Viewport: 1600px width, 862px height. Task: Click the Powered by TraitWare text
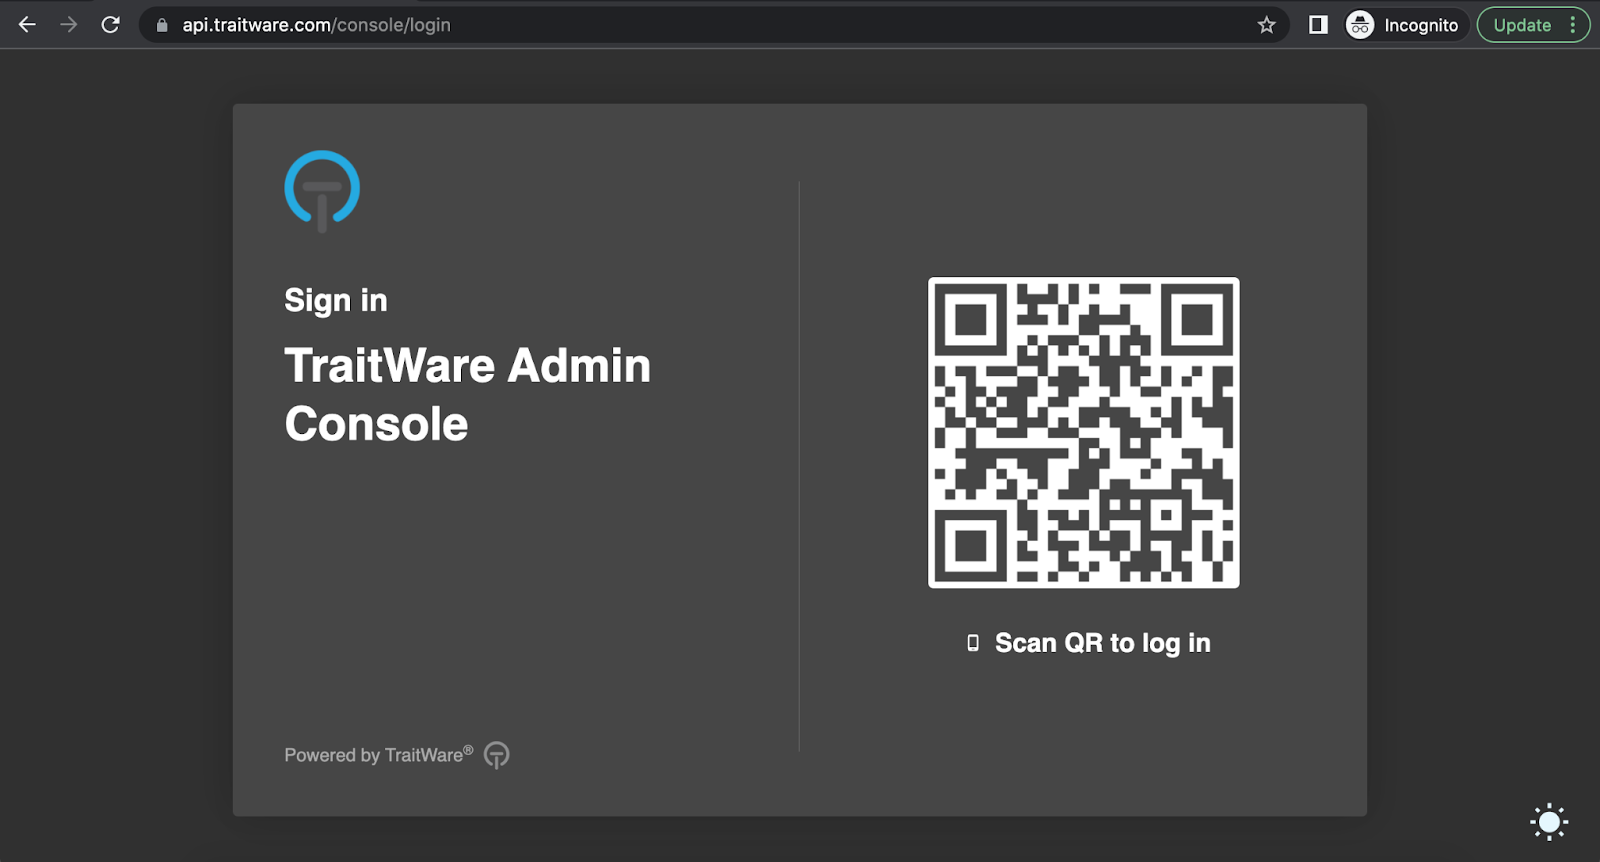(x=378, y=755)
